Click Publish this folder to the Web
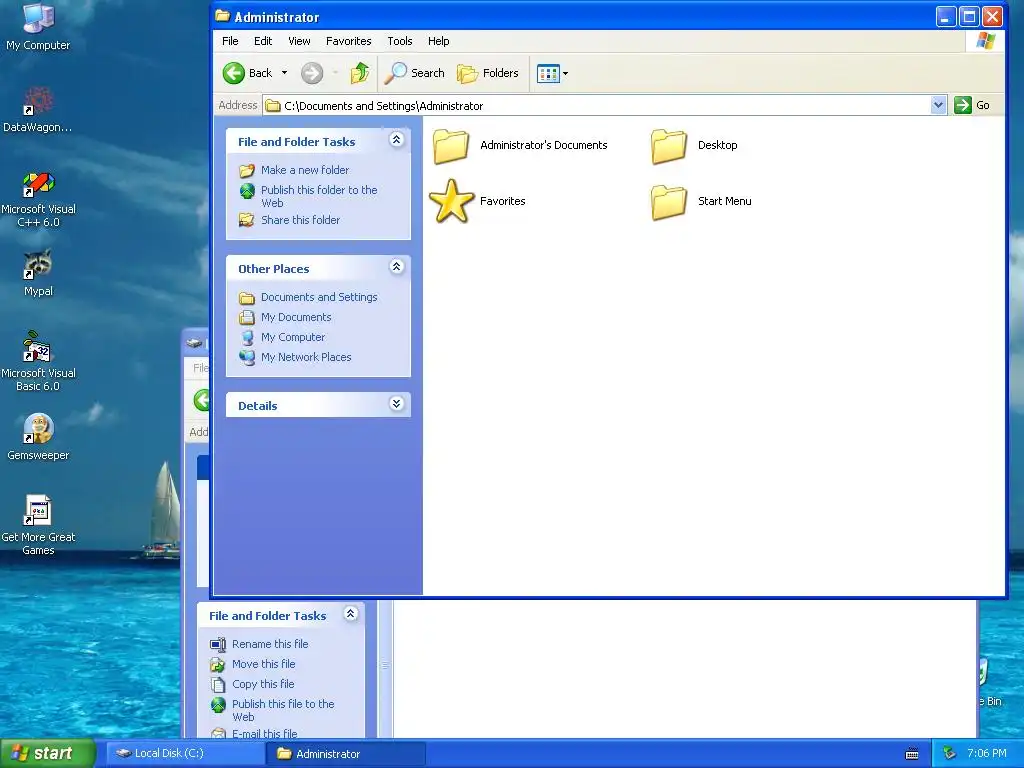 (319, 196)
